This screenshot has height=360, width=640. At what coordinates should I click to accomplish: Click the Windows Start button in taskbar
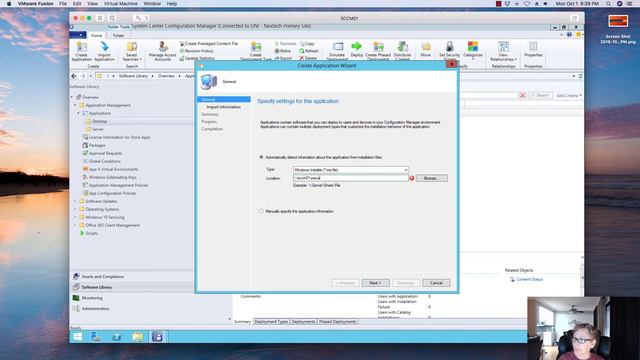[x=77, y=337]
